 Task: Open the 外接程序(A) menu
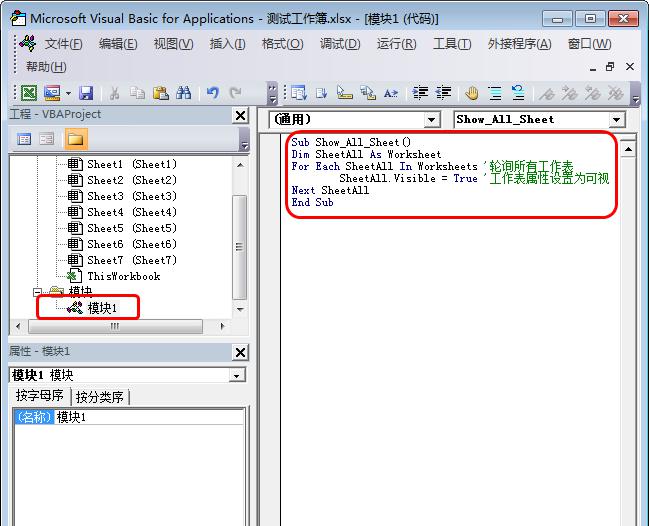(519, 43)
